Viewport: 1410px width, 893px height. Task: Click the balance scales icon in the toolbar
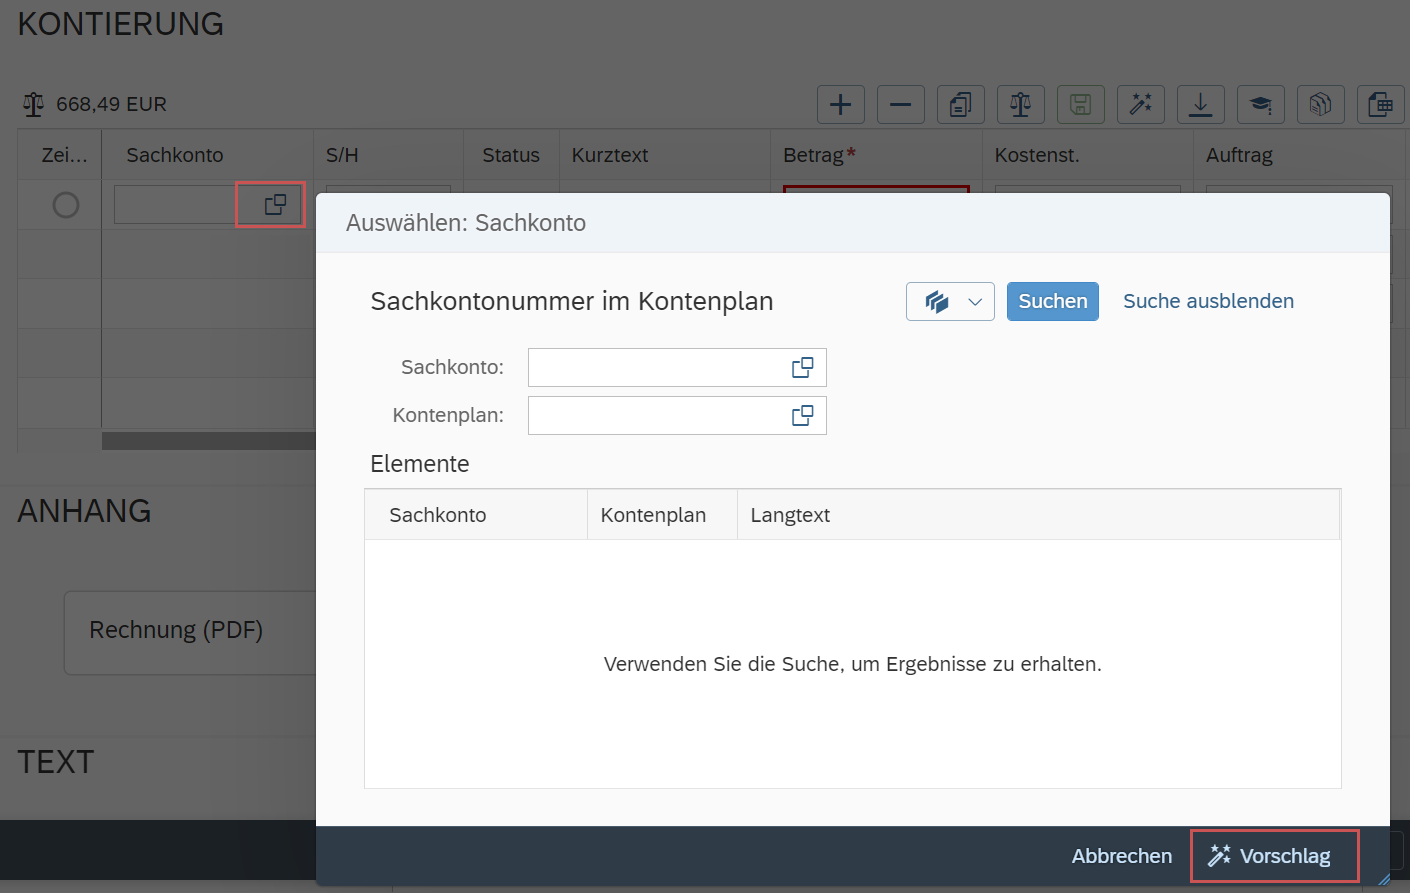pos(1020,103)
